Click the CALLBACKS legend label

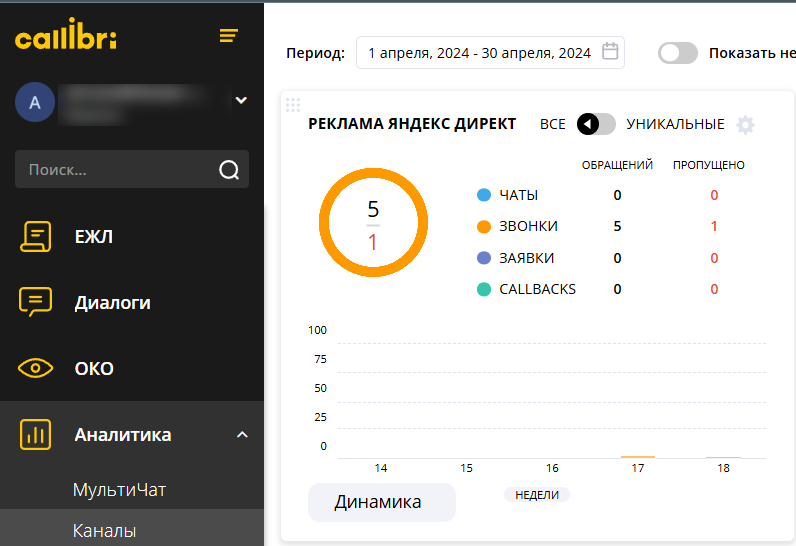[x=538, y=289]
